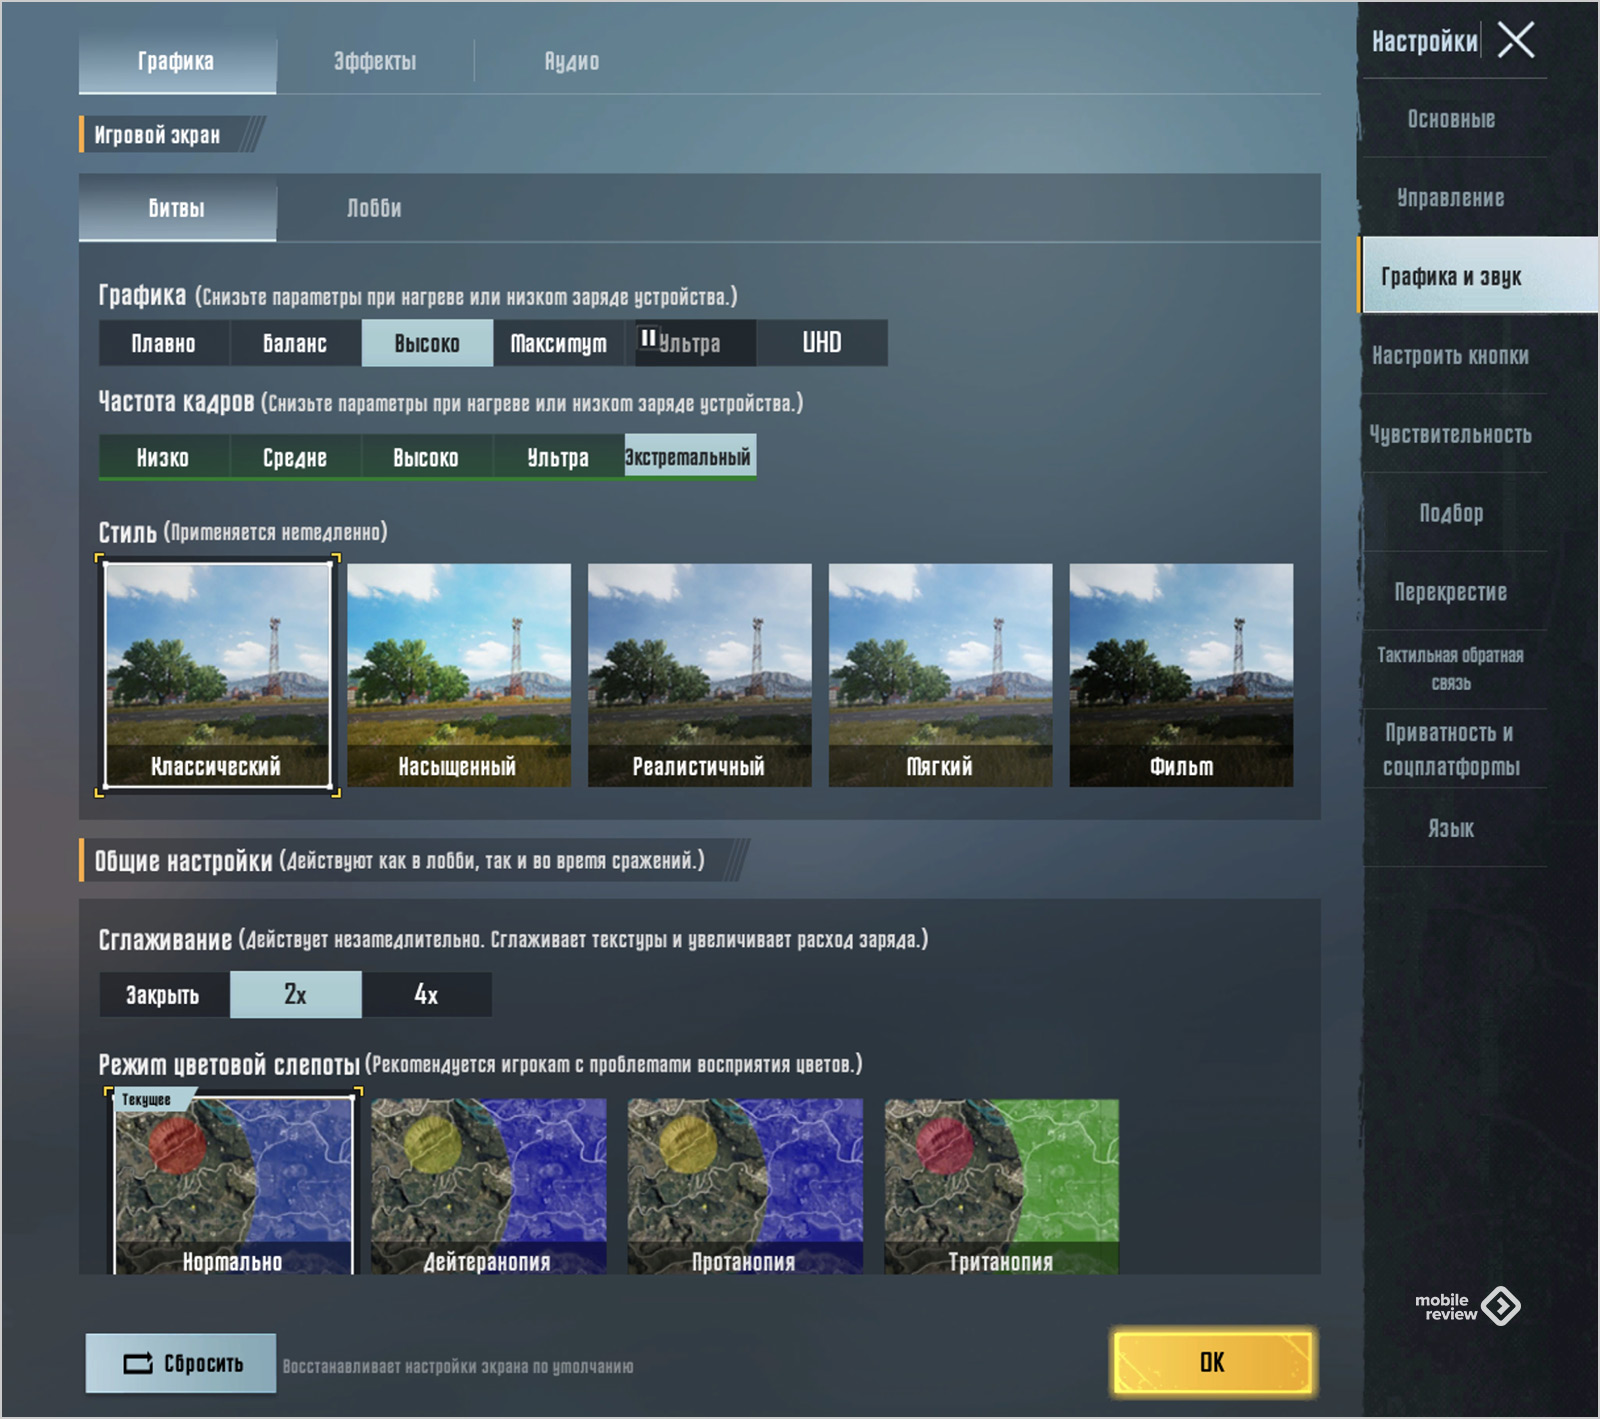Select Нормально colorblind mode
The image size is (1600, 1419).
(x=233, y=1184)
